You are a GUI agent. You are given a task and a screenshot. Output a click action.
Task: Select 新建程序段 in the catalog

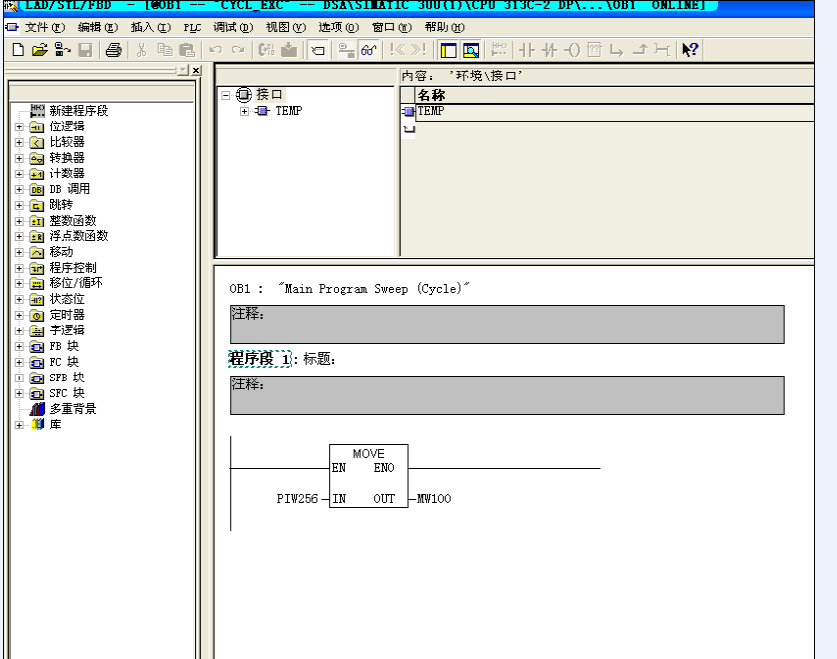click(x=78, y=111)
